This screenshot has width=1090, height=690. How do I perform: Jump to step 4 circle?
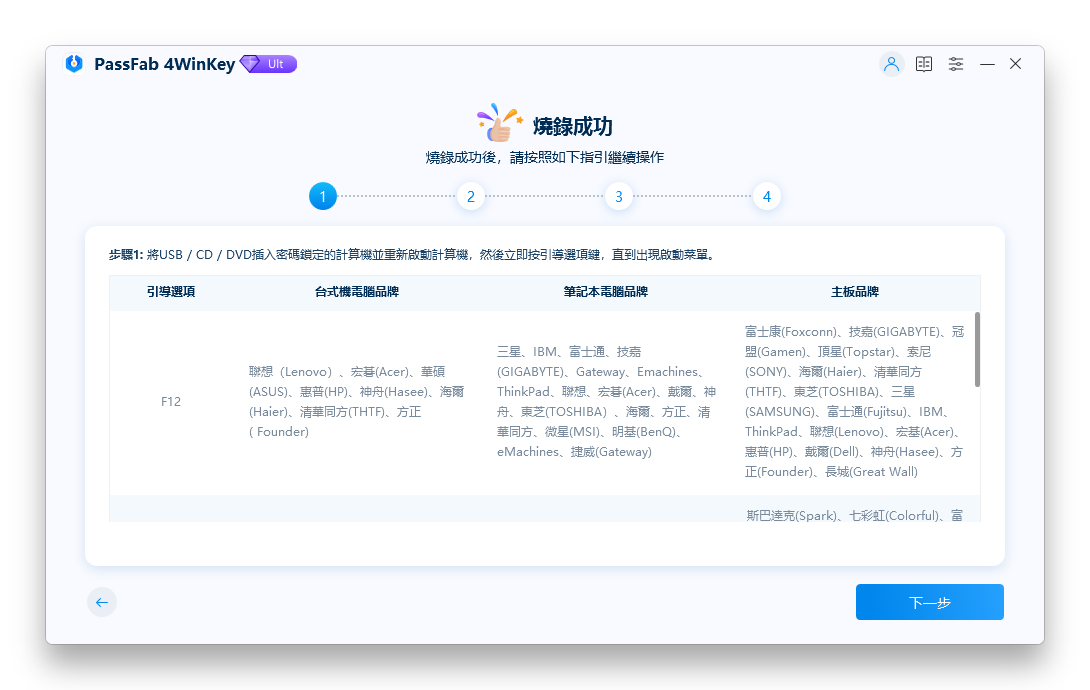[767, 196]
